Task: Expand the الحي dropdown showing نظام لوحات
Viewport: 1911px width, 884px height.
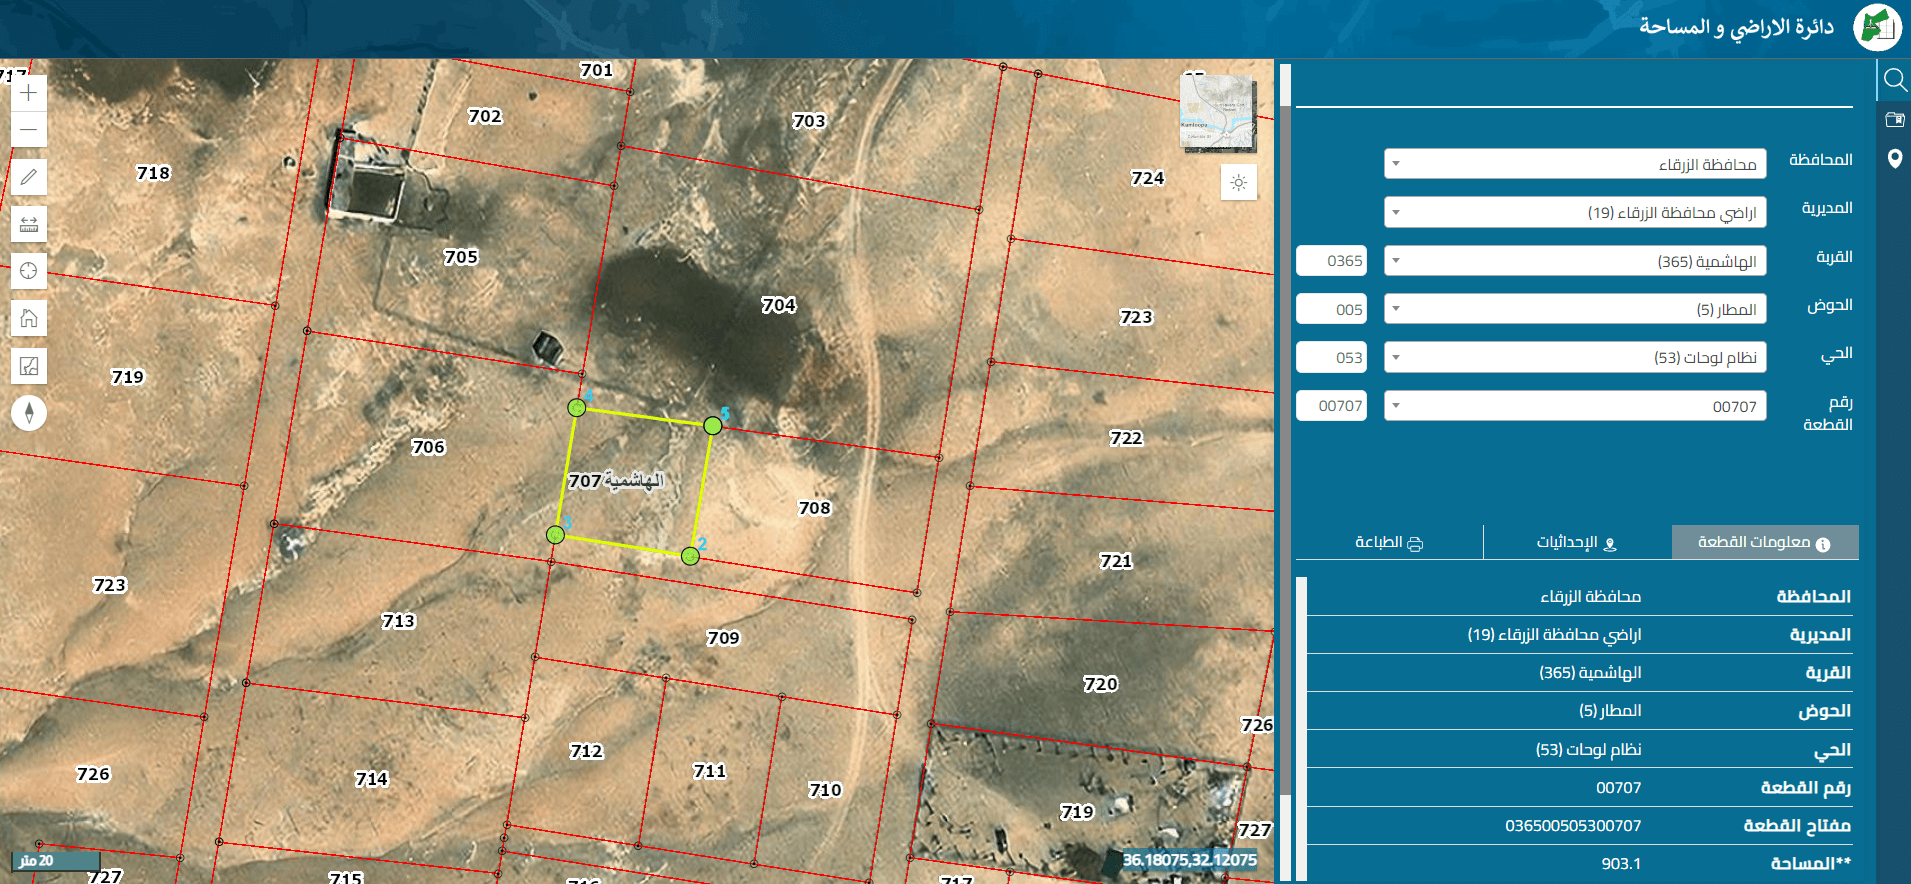Action: 1575,357
